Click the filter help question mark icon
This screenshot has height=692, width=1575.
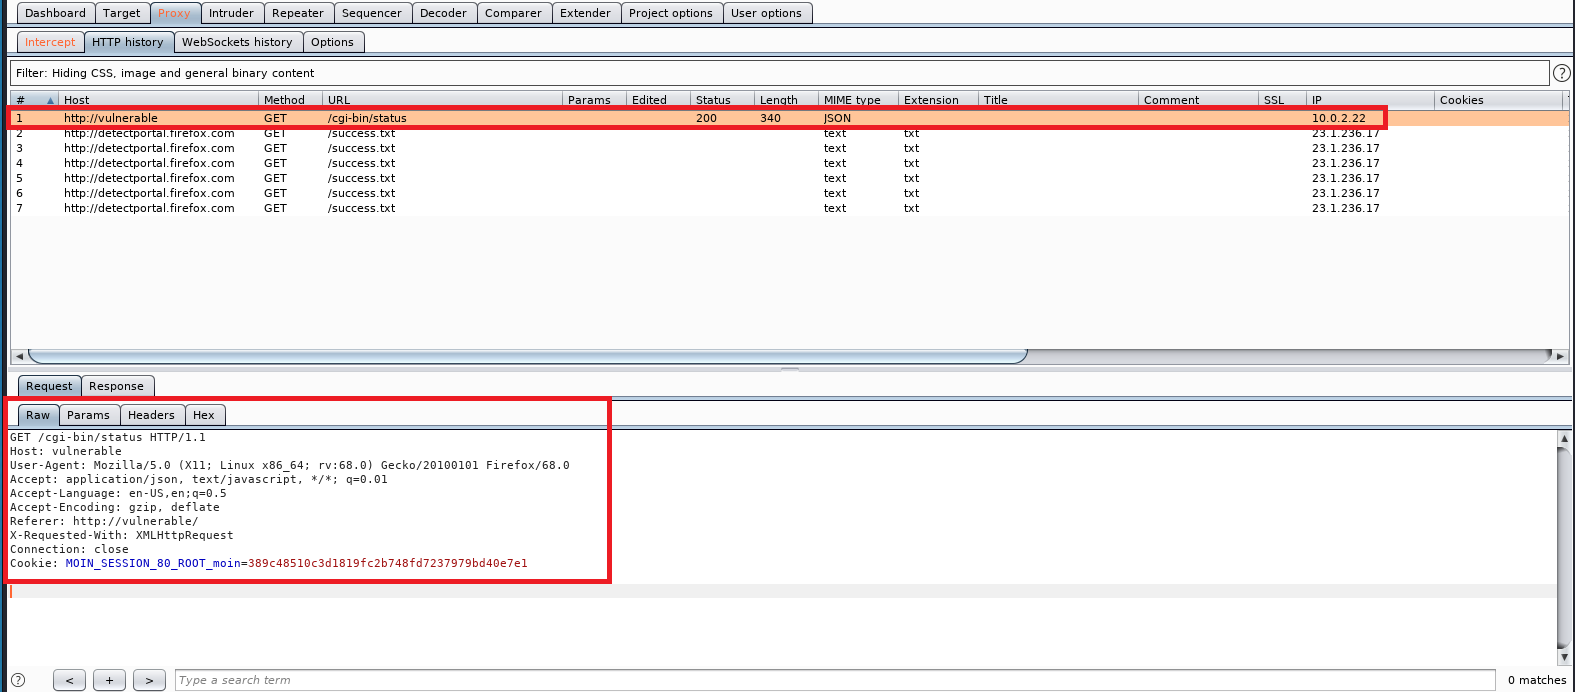[x=1560, y=73]
